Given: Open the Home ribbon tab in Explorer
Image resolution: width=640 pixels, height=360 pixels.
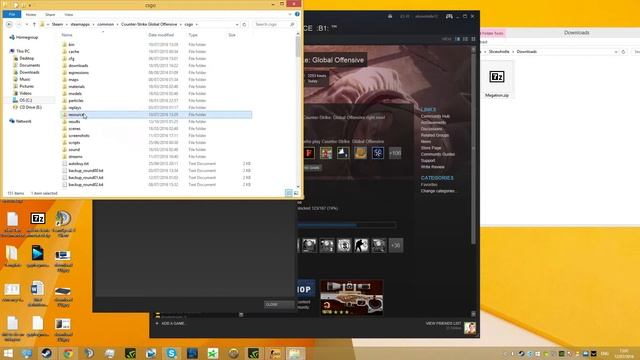Looking at the screenshot, I should [x=31, y=14].
